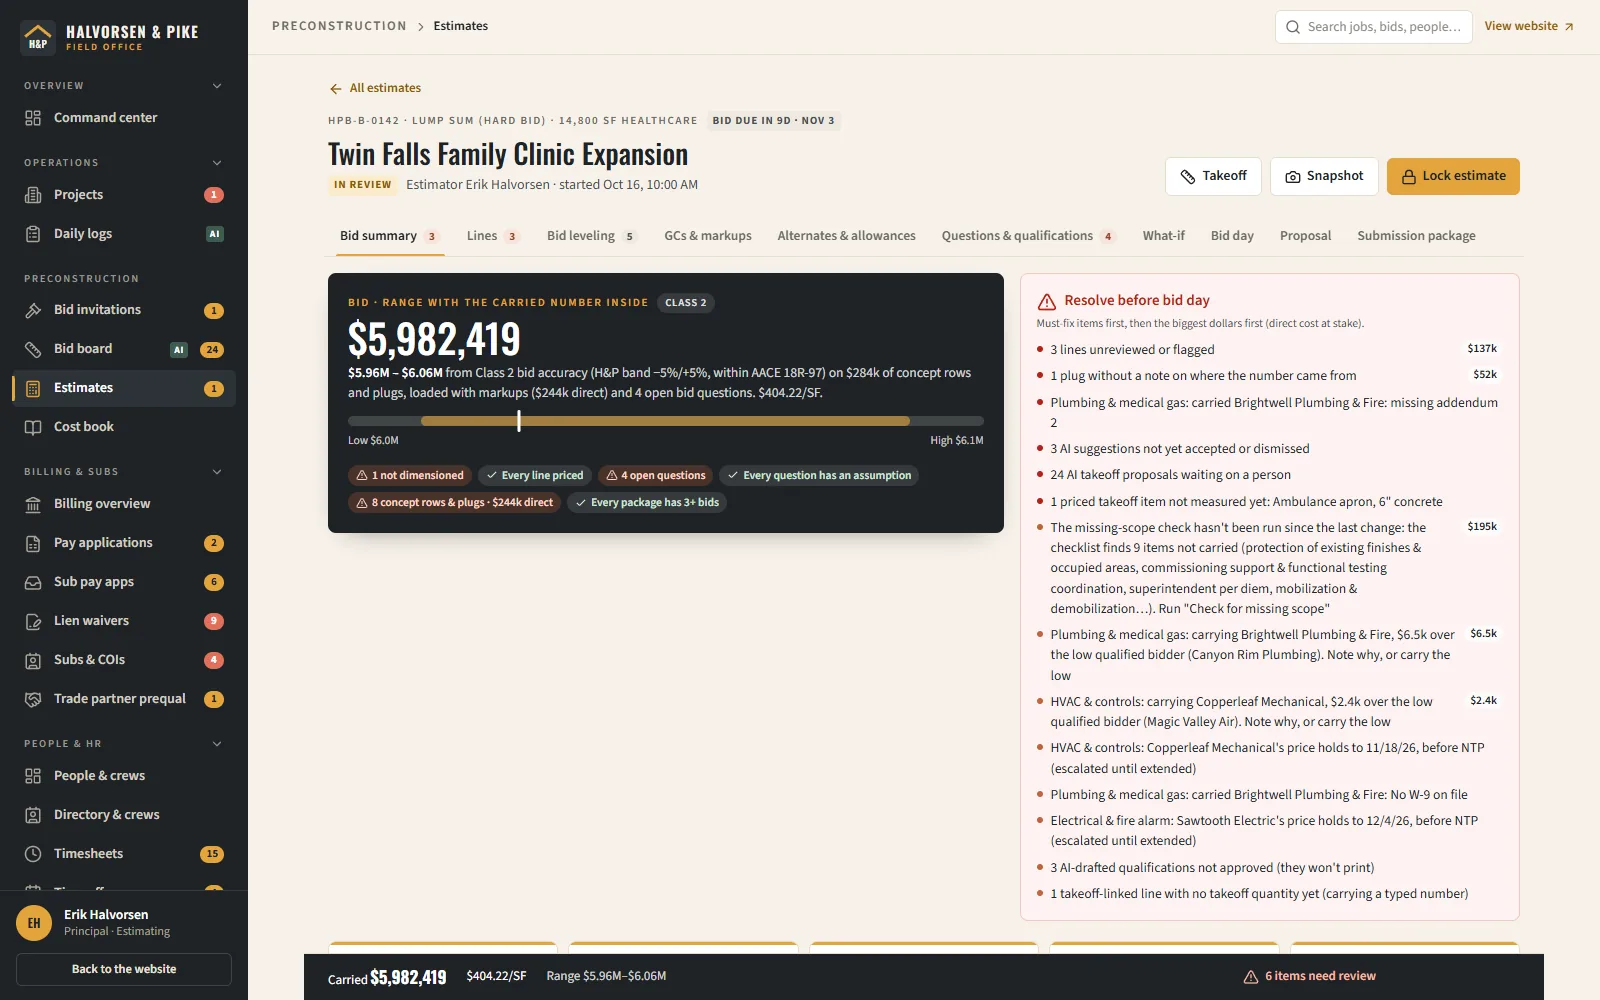Click the Timesheets clock icon

coord(33,854)
